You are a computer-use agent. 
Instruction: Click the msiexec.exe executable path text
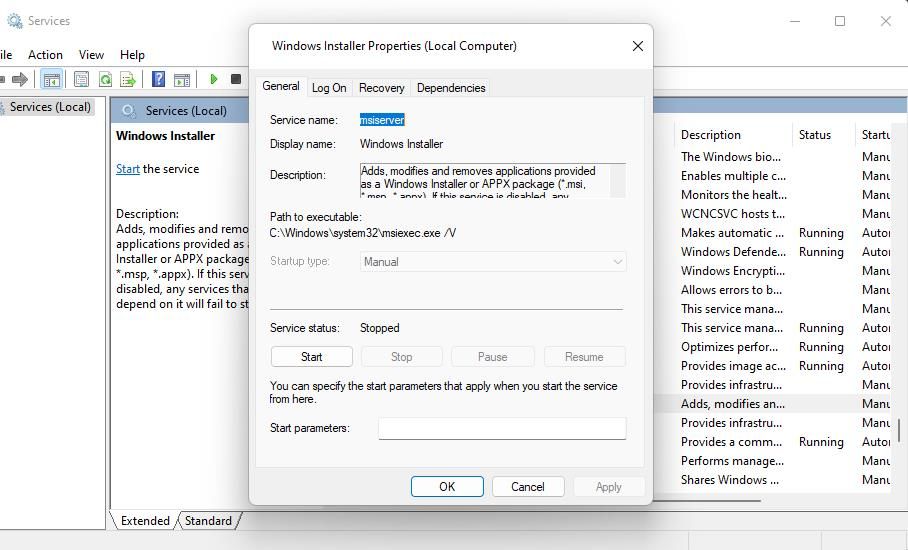point(363,233)
